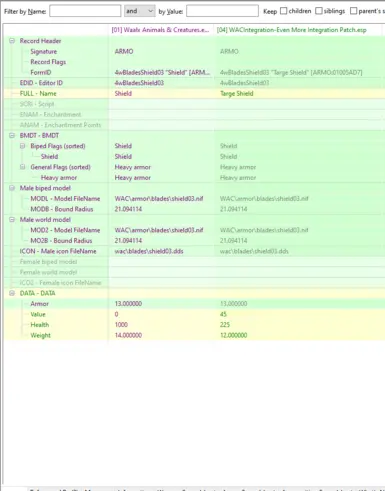Click the Health value 1000
Image resolution: width=385 pixels, height=491 pixels.
121,325
